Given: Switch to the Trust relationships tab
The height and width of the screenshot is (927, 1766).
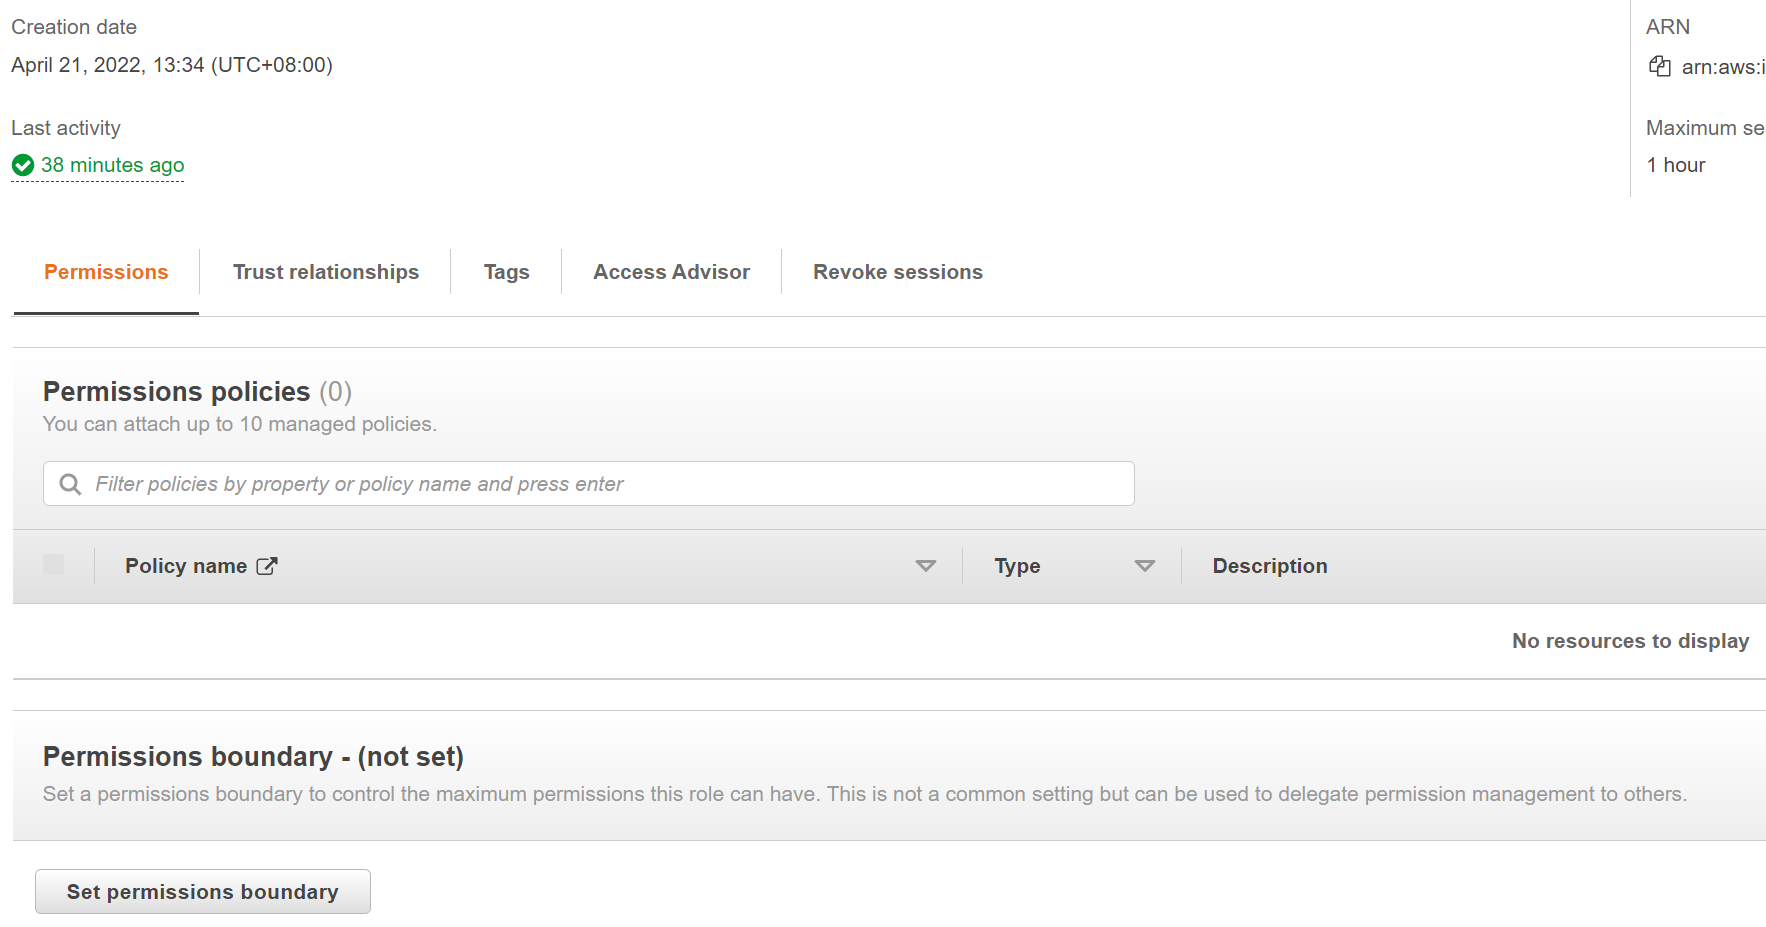Looking at the screenshot, I should (x=326, y=272).
